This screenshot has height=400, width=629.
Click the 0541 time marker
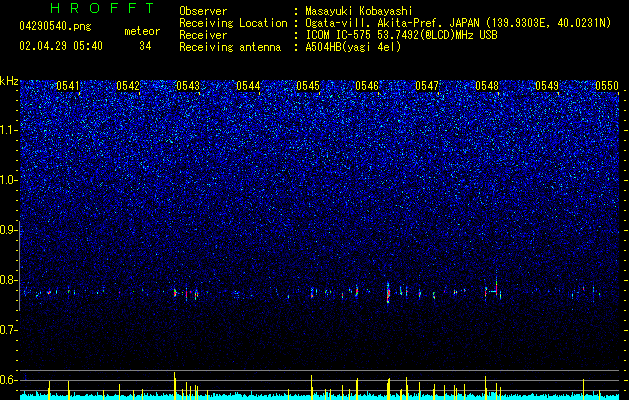click(x=68, y=86)
